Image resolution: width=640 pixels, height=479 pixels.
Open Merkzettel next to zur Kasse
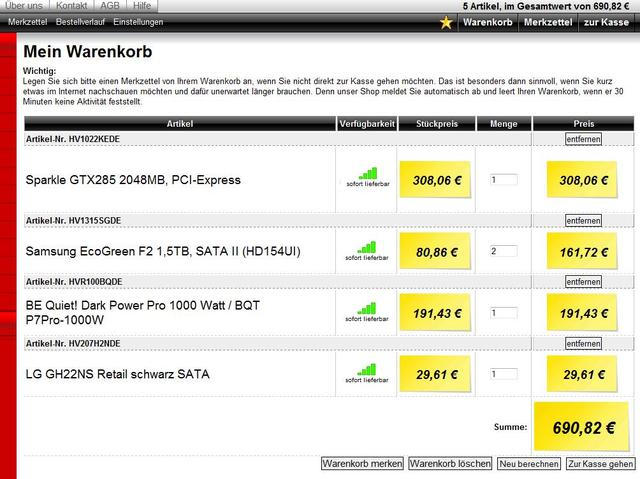(548, 22)
